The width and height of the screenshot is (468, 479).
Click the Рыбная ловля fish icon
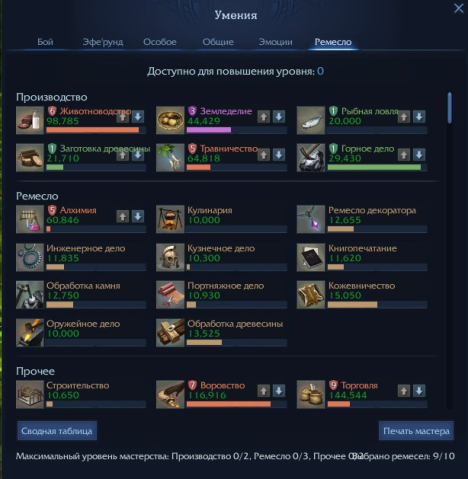pos(311,120)
